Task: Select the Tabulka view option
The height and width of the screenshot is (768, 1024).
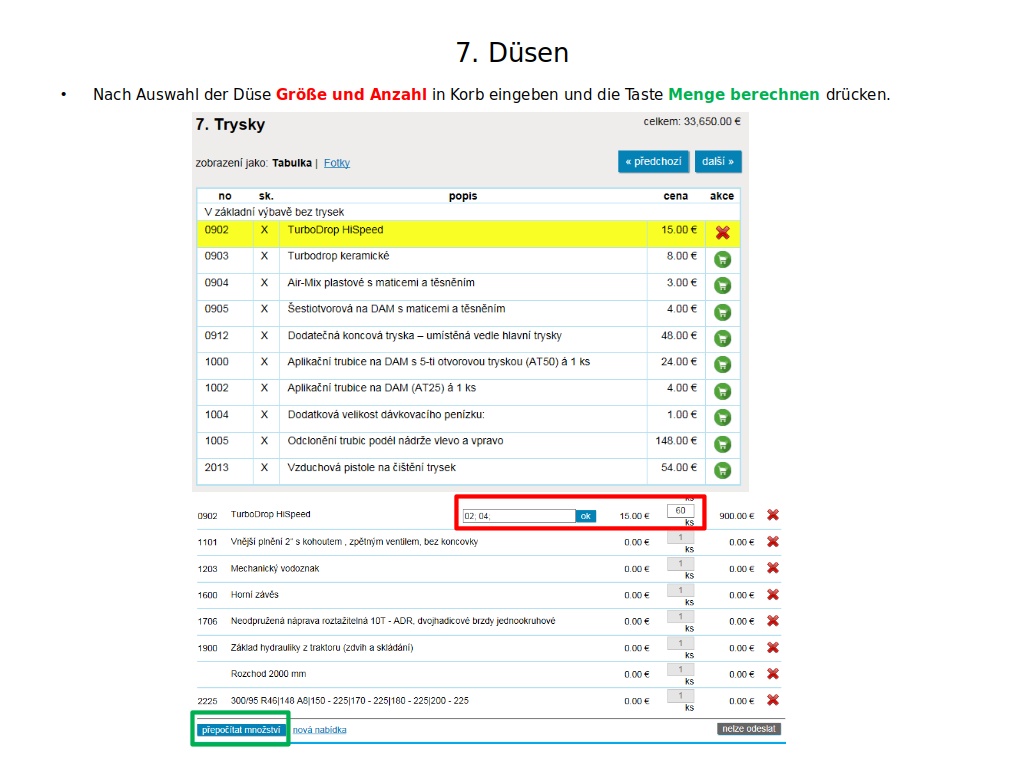Action: click(292, 163)
